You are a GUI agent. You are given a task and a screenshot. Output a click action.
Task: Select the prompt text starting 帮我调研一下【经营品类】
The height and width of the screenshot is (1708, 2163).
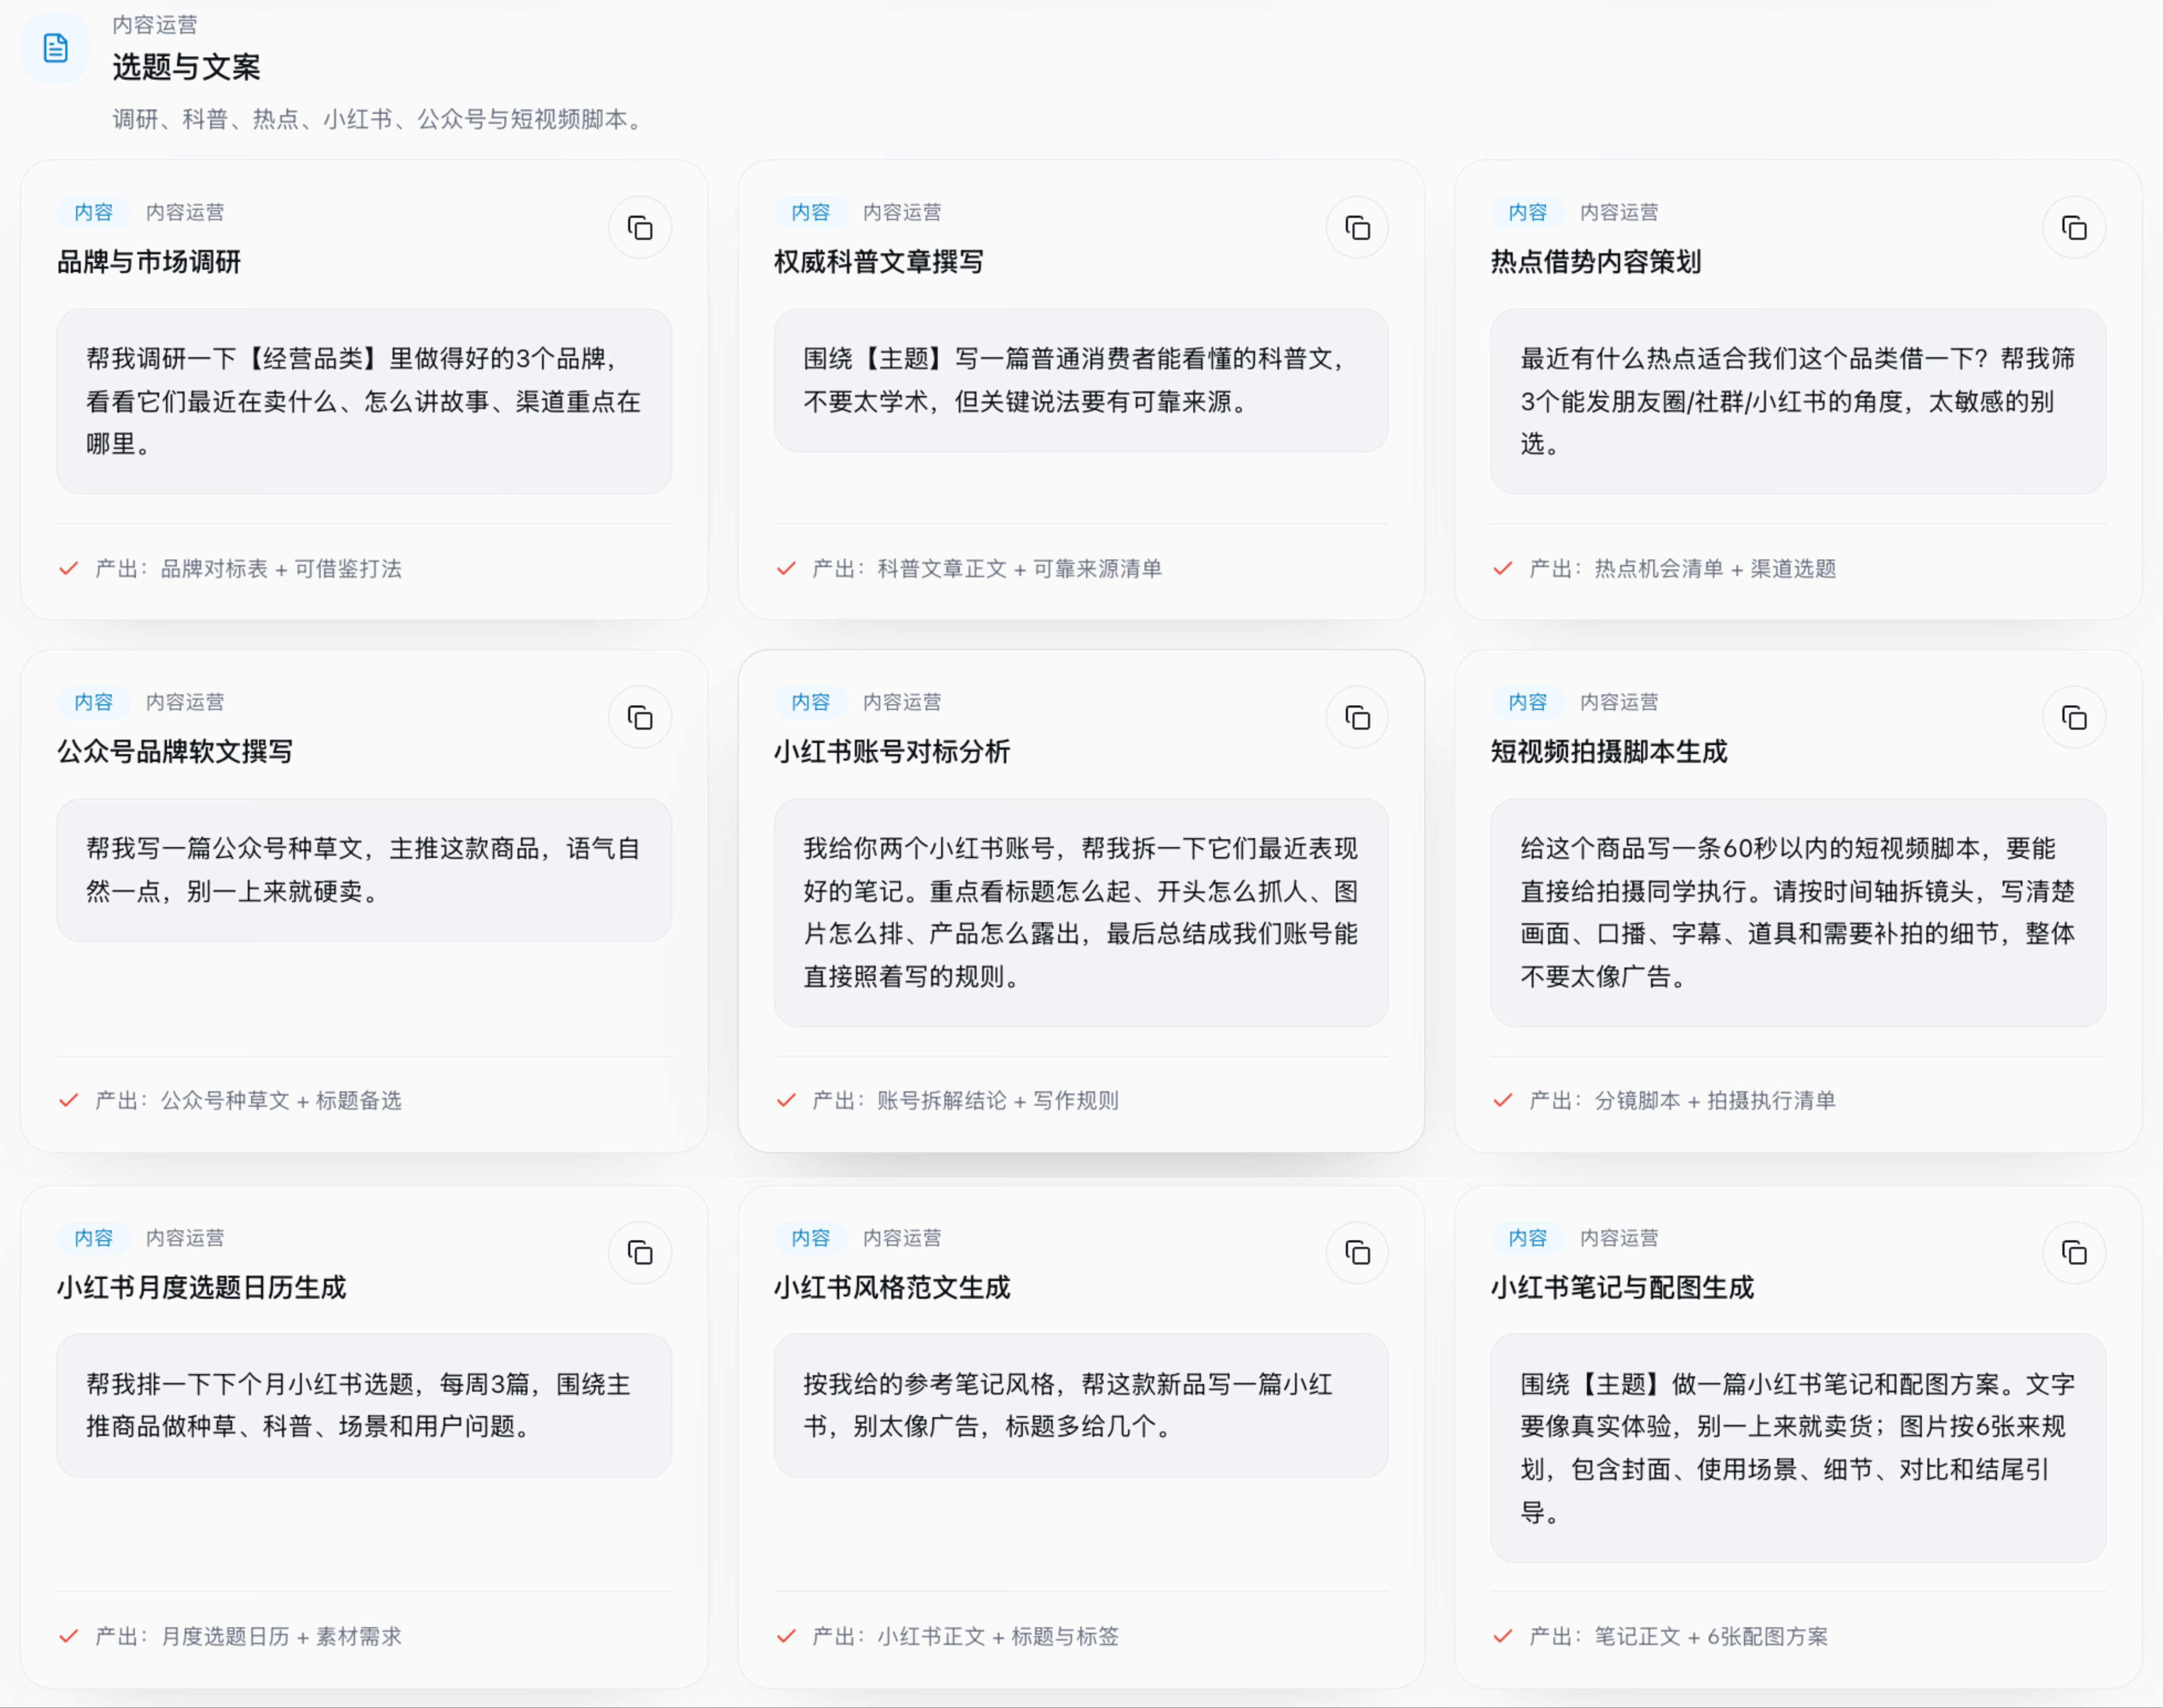[x=364, y=401]
